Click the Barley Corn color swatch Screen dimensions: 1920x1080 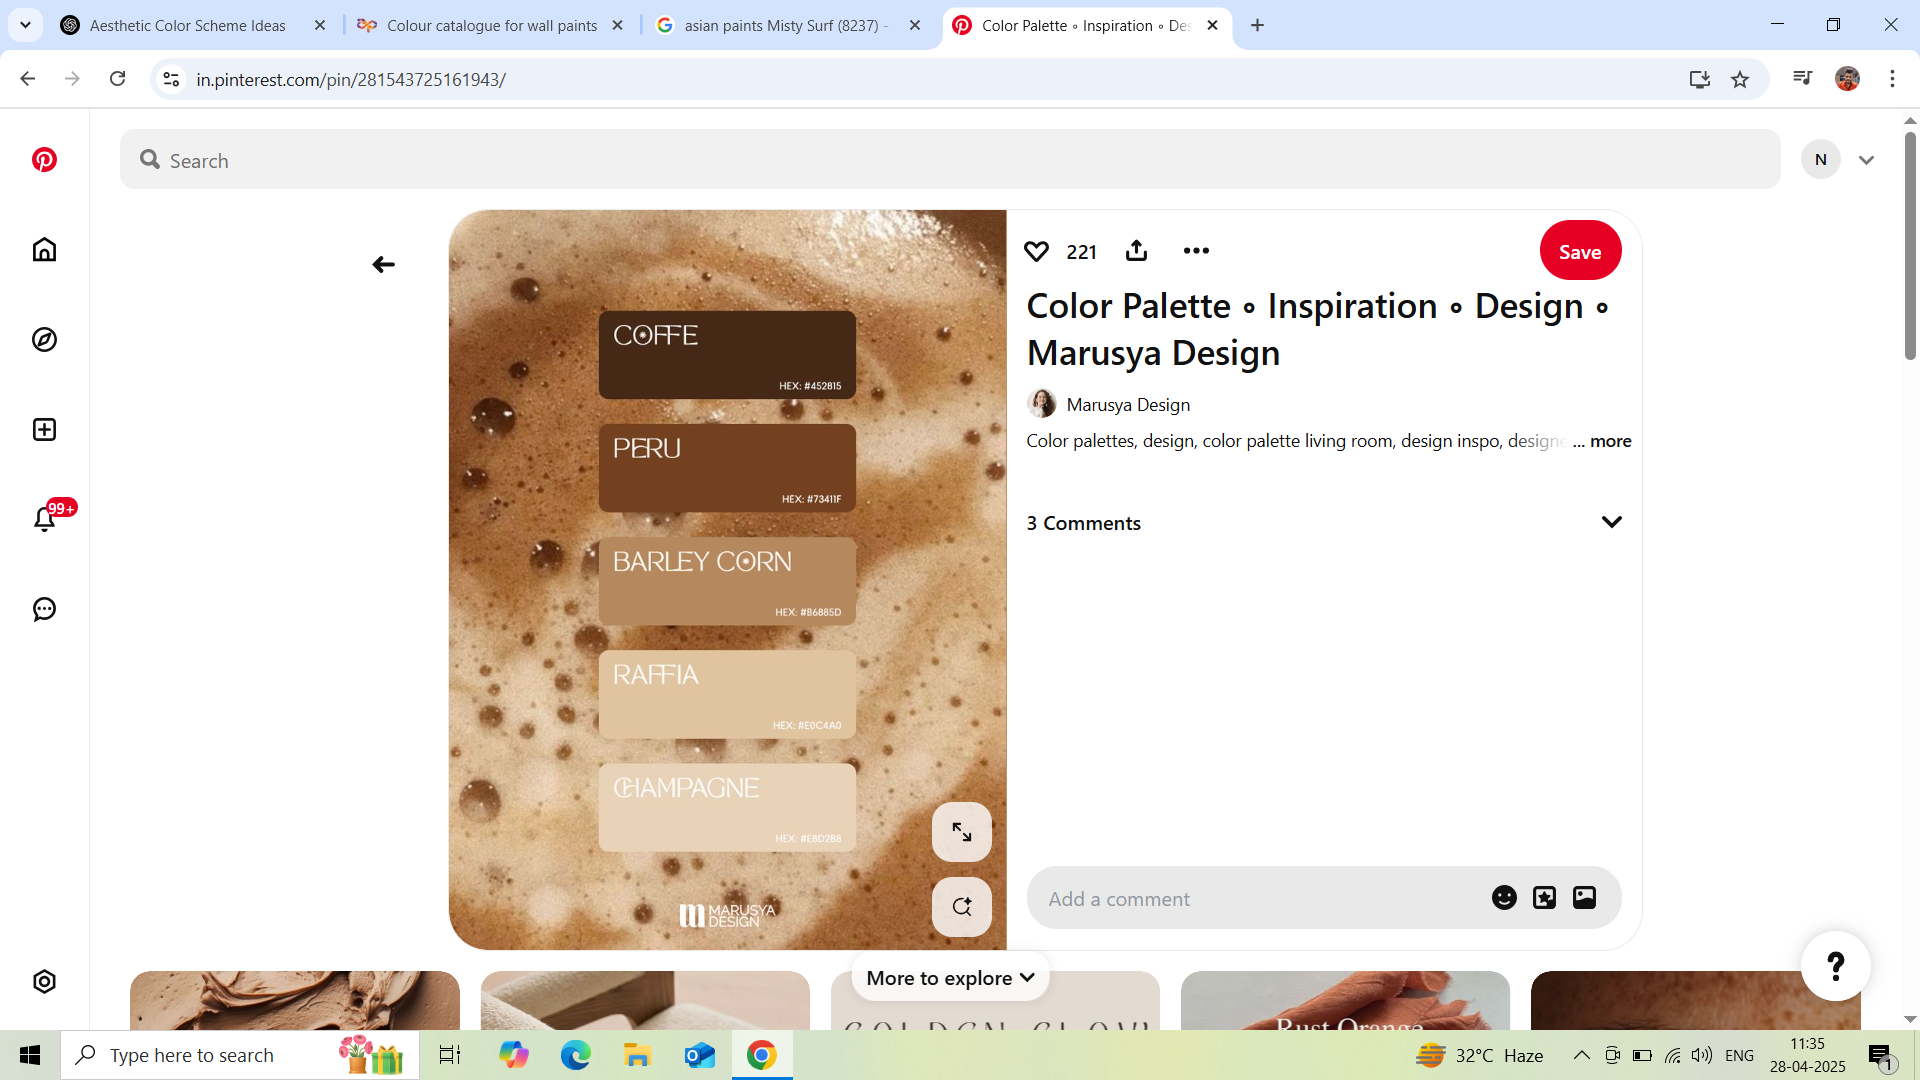[727, 581]
